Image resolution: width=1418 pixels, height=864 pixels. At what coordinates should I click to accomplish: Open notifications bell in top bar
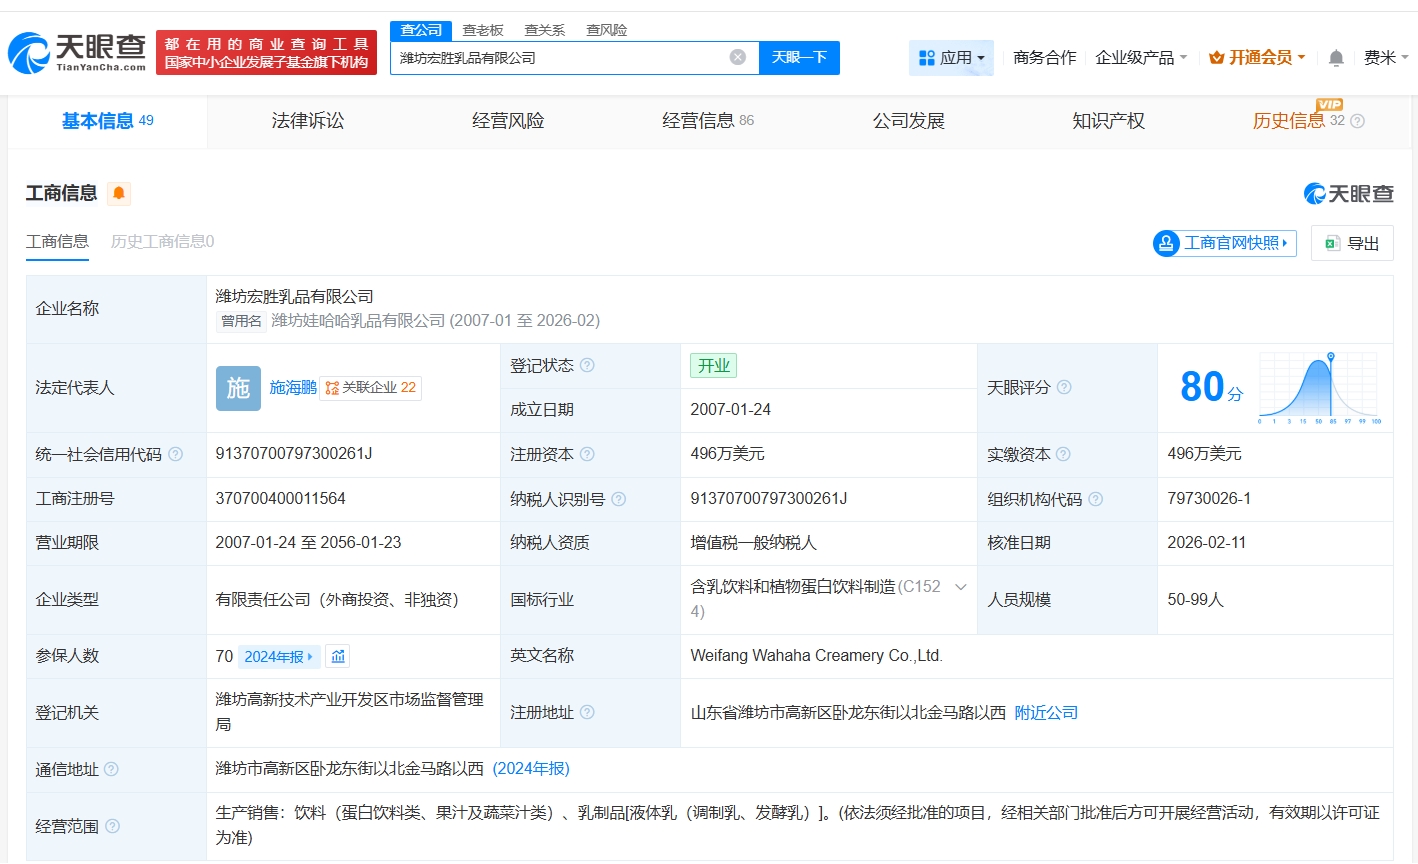[x=1336, y=58]
